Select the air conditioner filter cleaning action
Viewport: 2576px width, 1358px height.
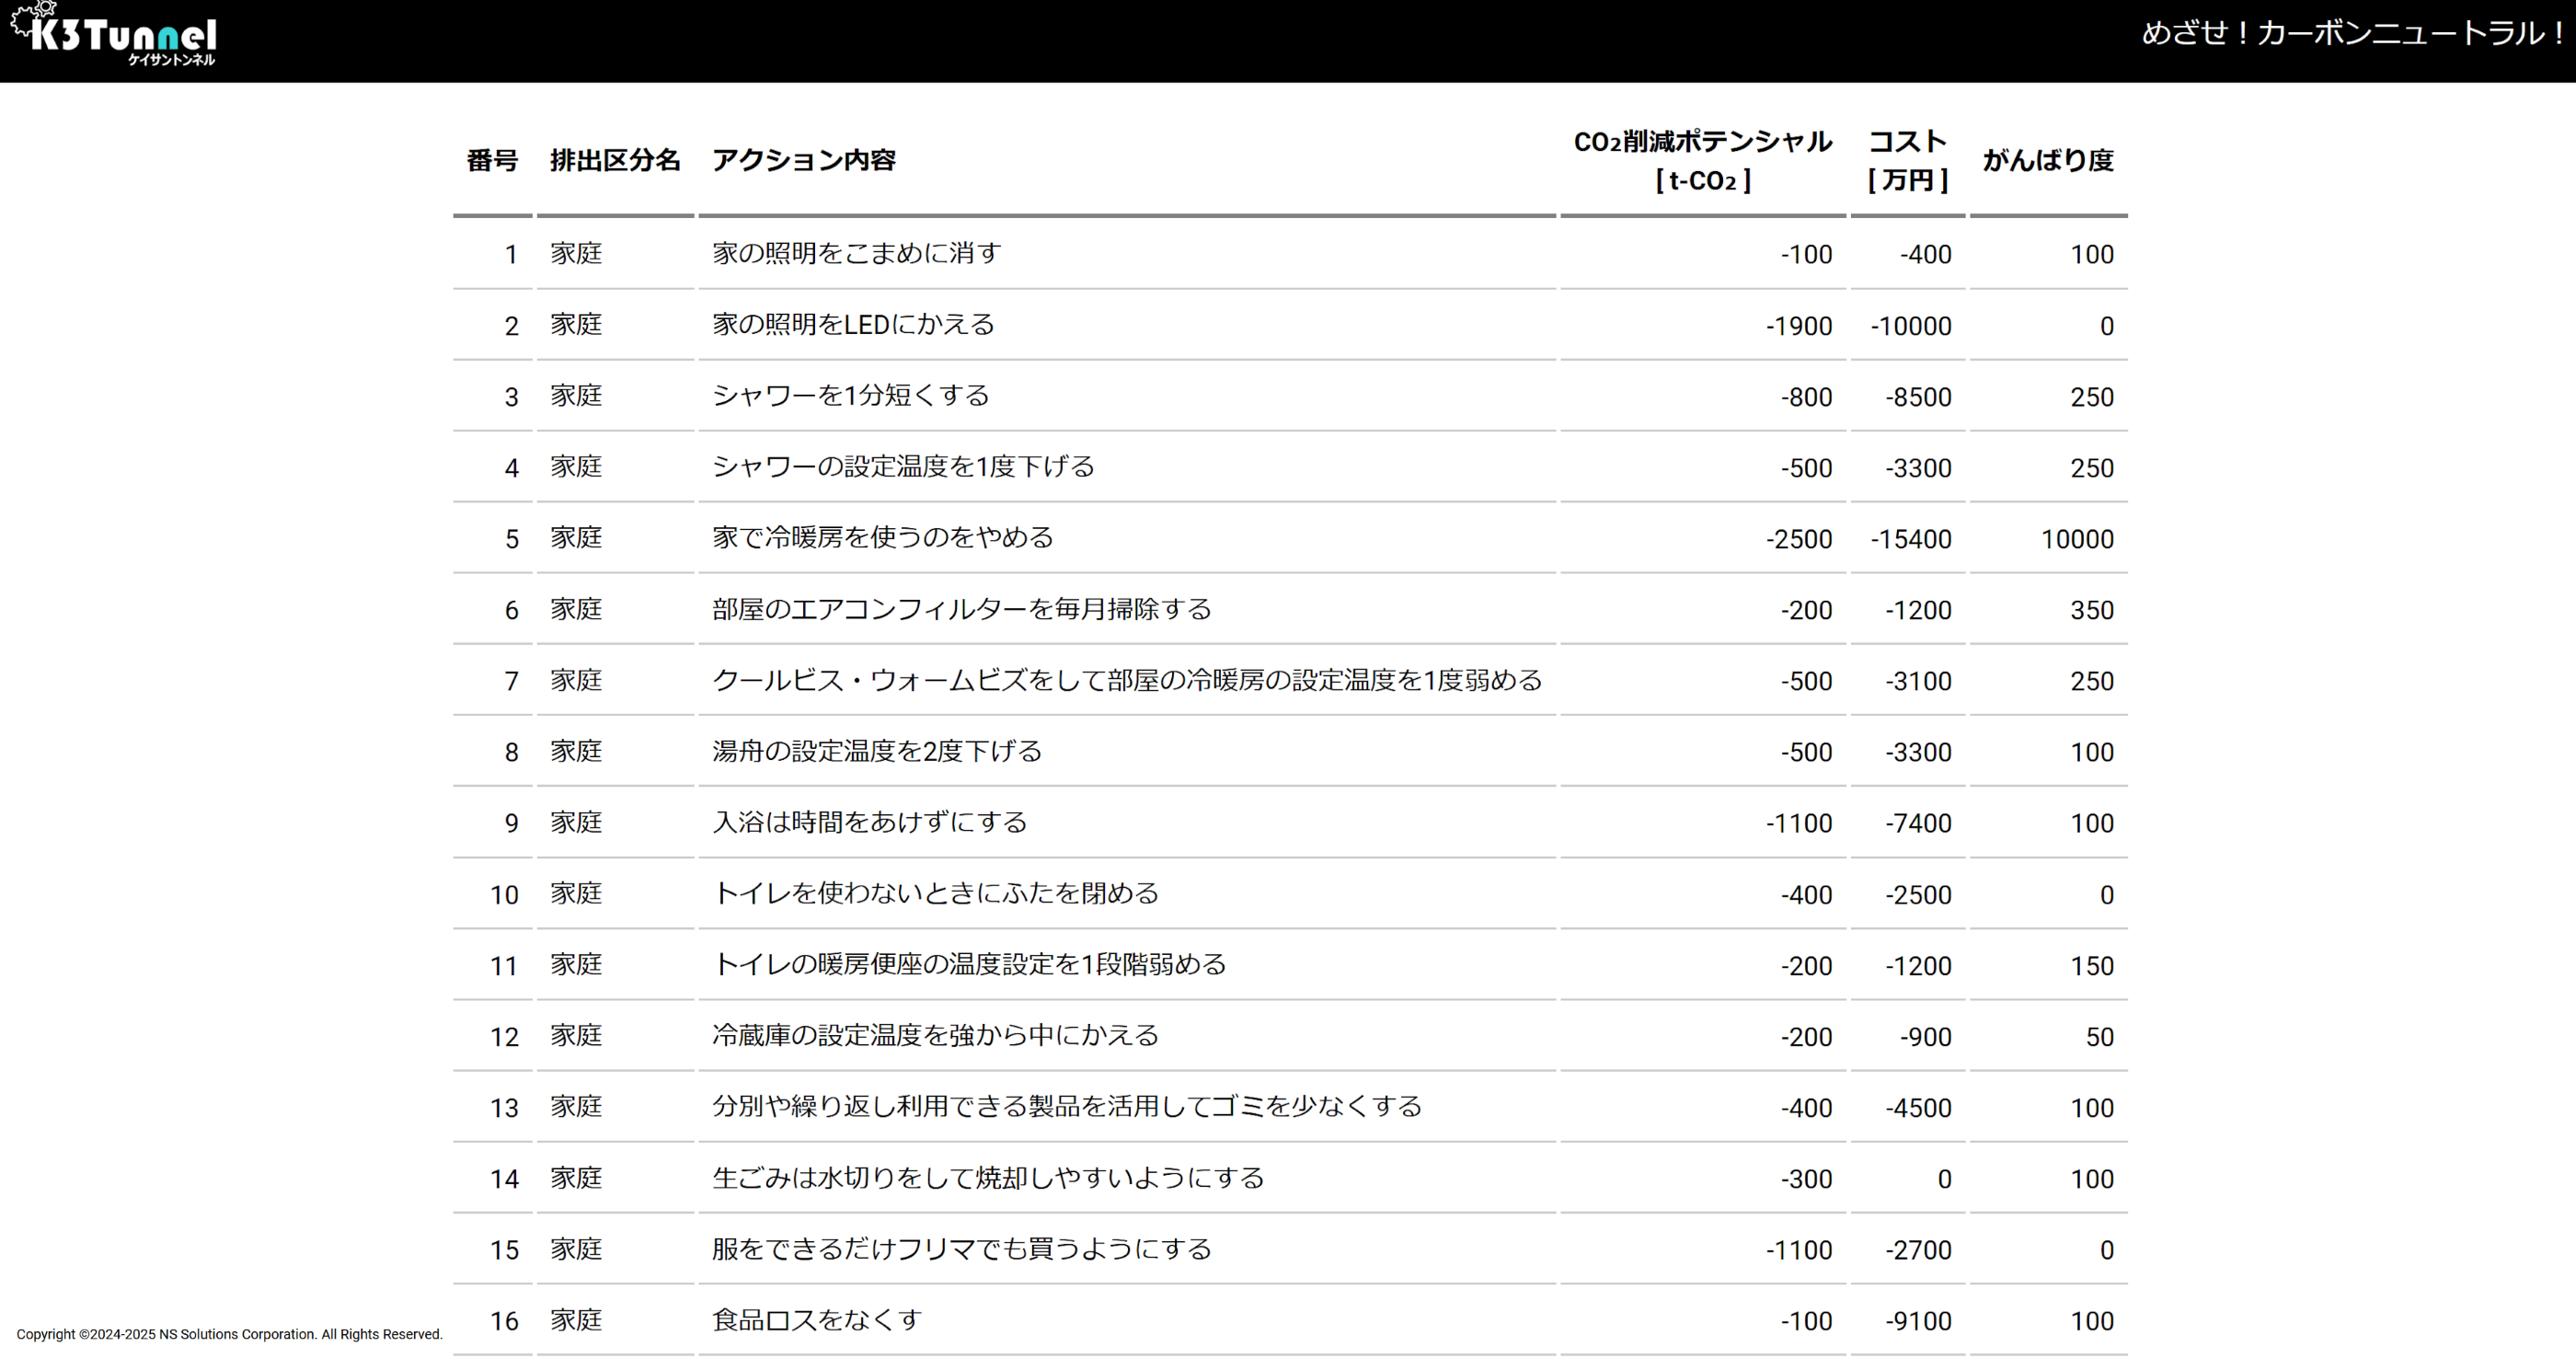point(961,609)
